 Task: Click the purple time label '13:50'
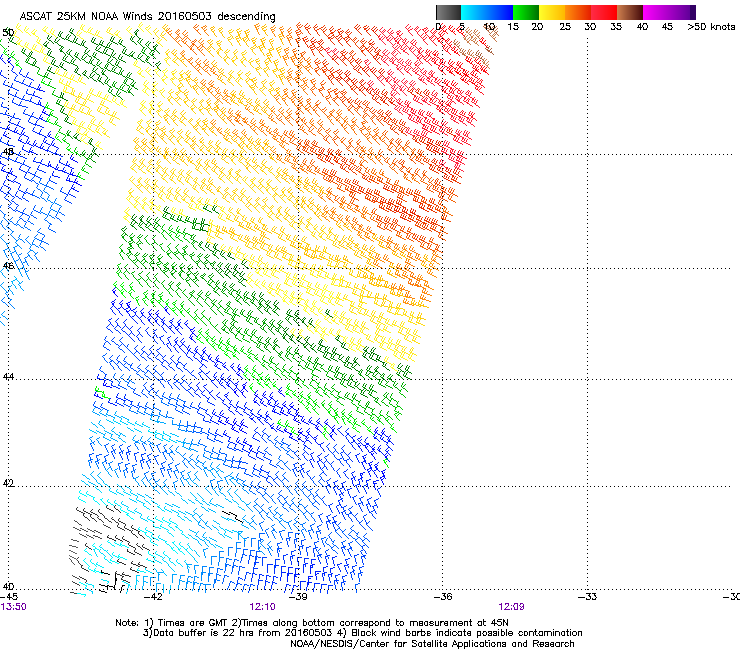coord(13,607)
